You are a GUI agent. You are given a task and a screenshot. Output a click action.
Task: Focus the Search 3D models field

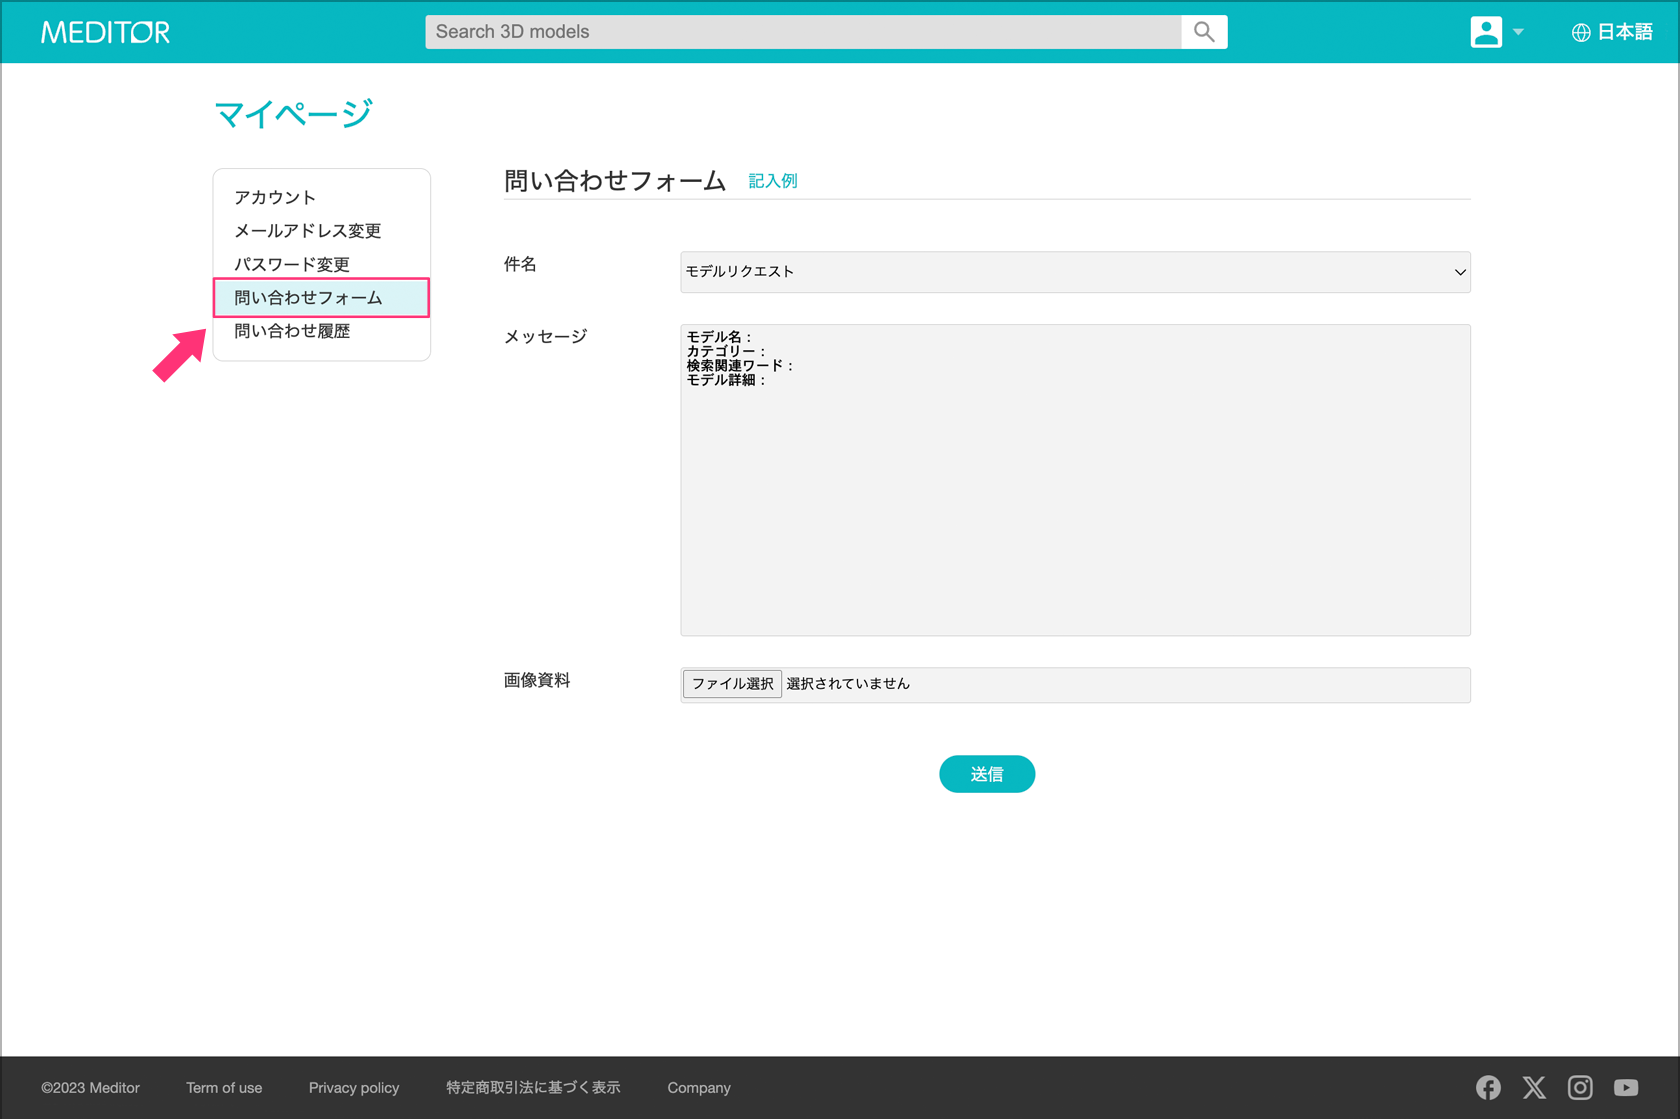(803, 32)
